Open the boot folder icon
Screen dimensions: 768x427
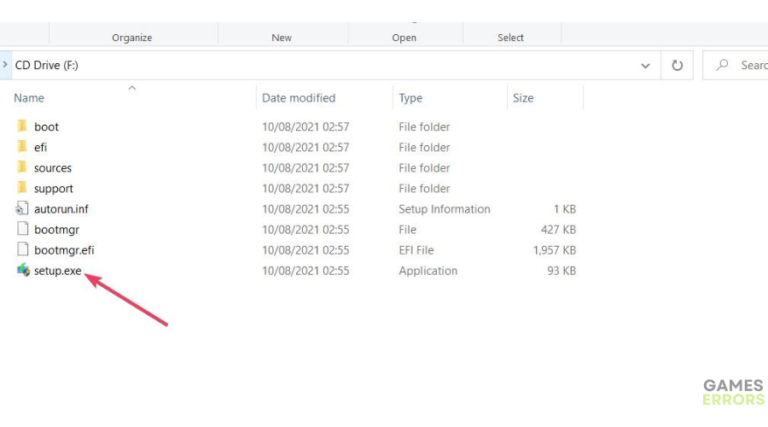pyautogui.click(x=23, y=127)
